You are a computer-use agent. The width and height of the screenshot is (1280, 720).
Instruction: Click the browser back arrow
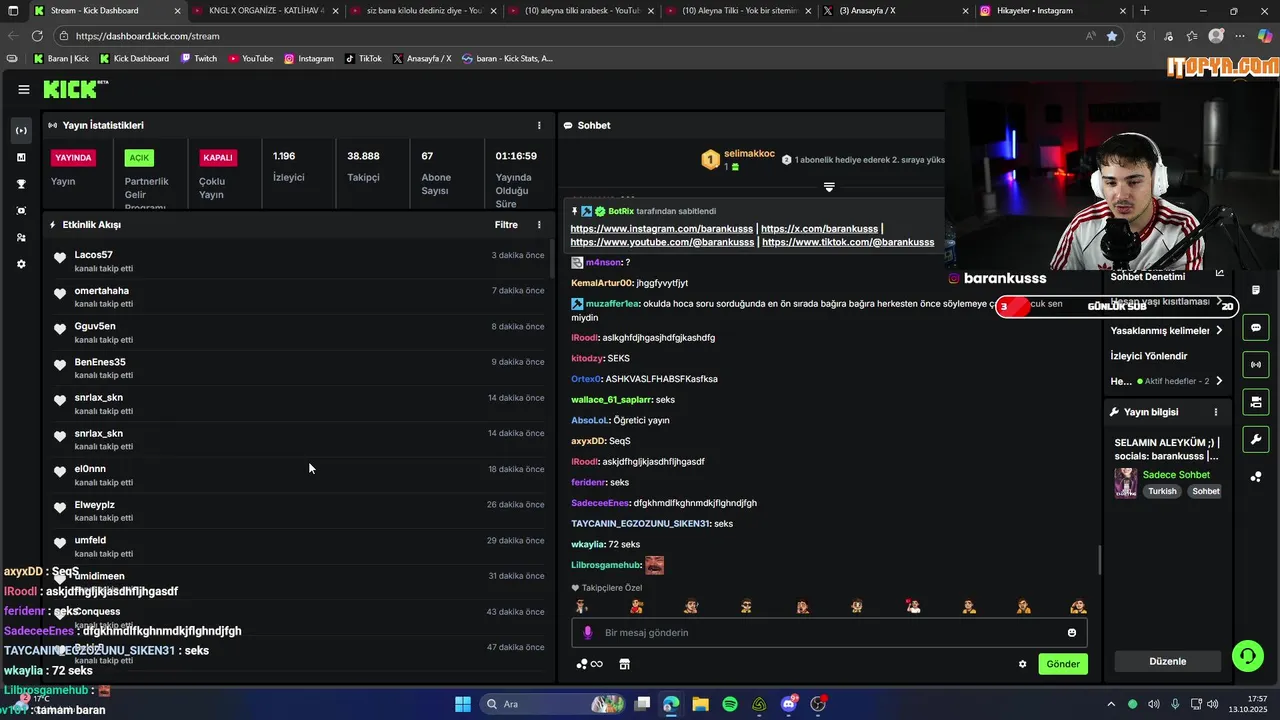[12, 36]
